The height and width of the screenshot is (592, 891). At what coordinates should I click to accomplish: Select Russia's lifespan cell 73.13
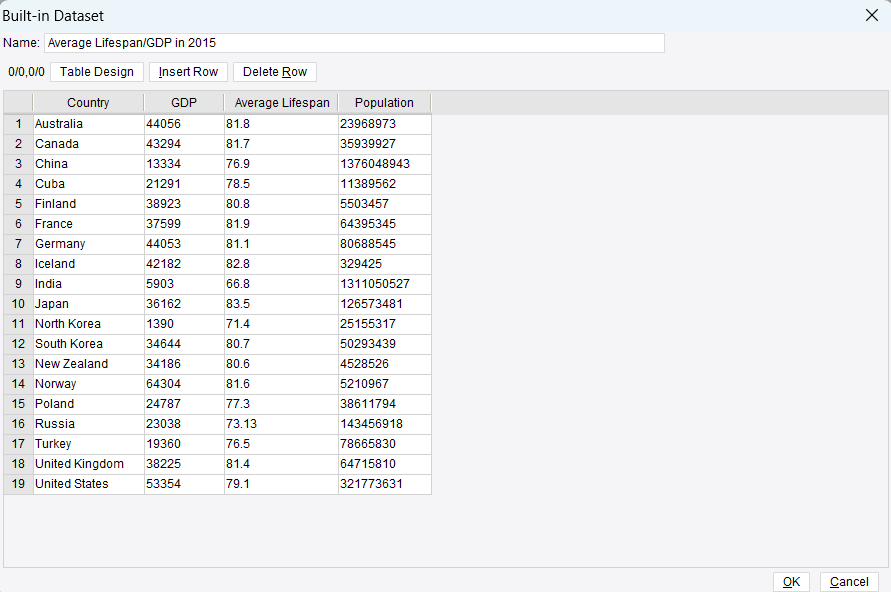tap(281, 424)
